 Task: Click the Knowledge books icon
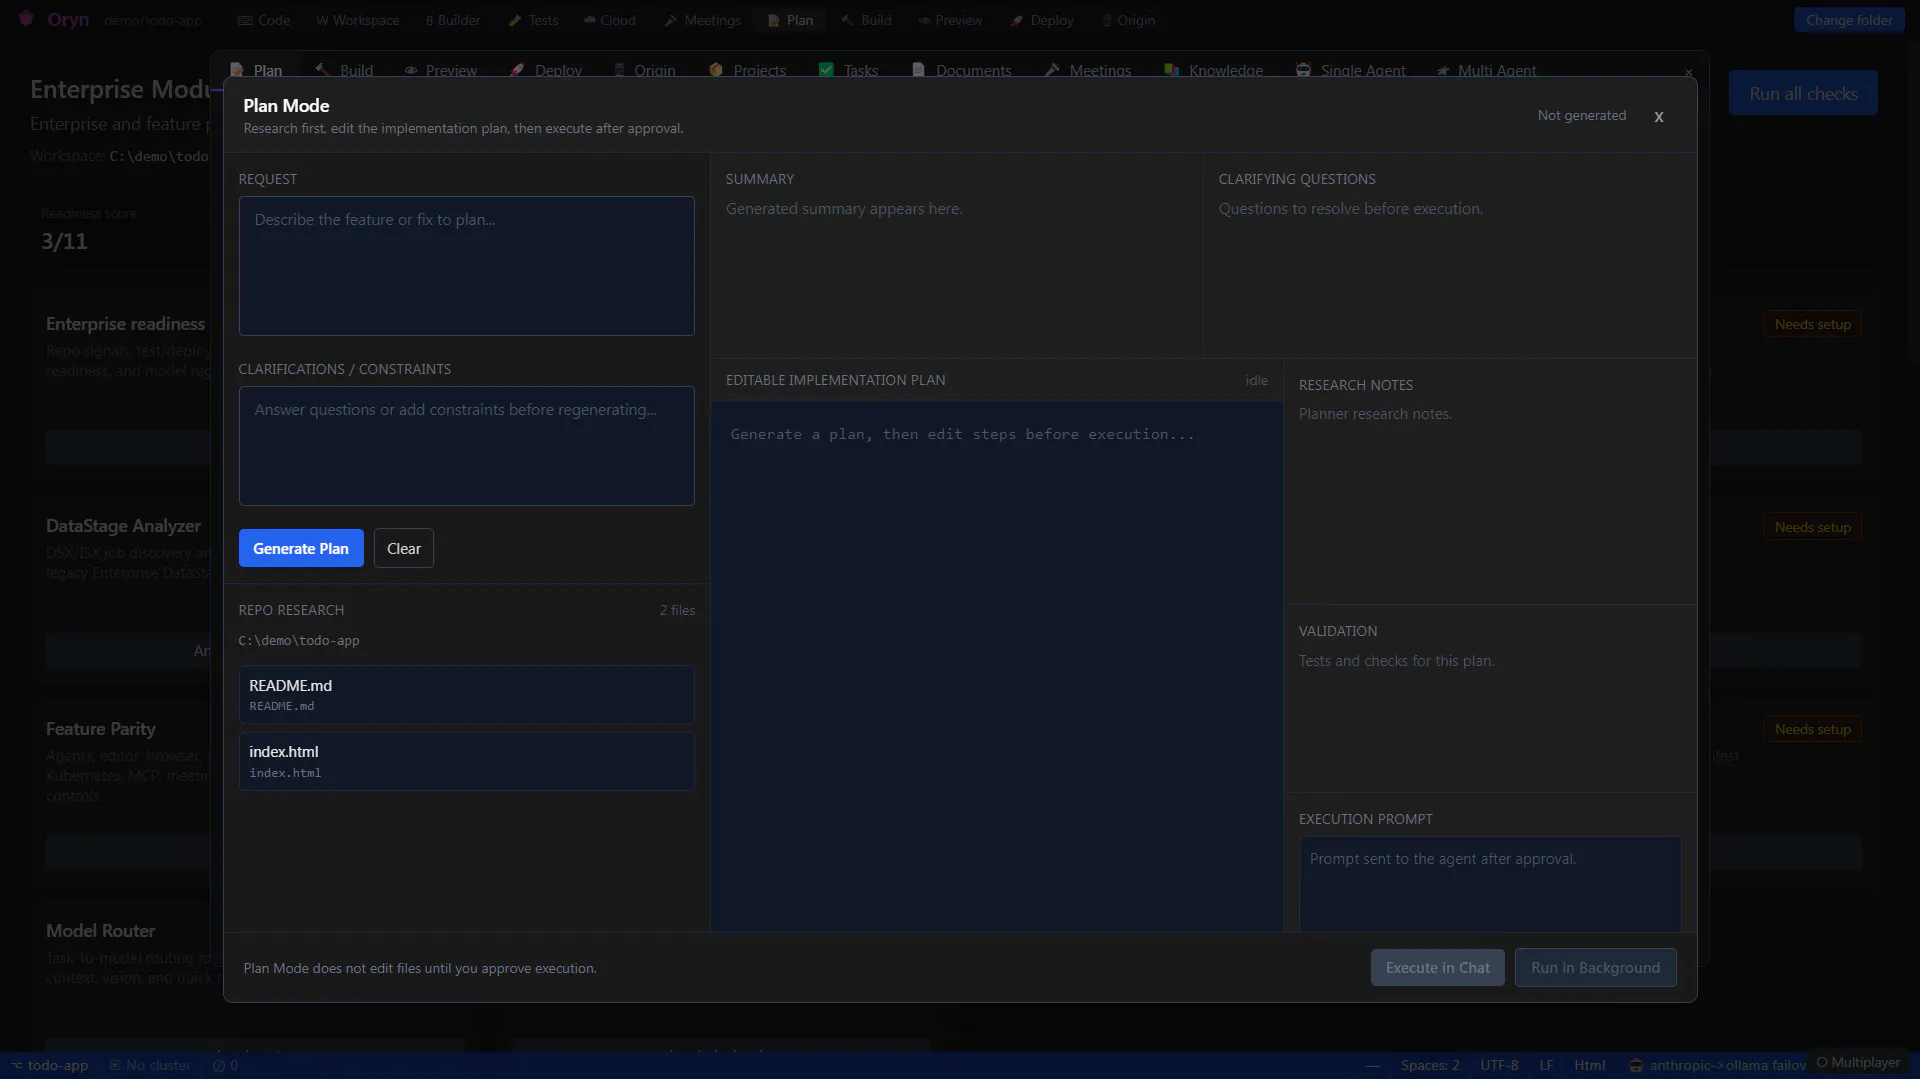1172,70
